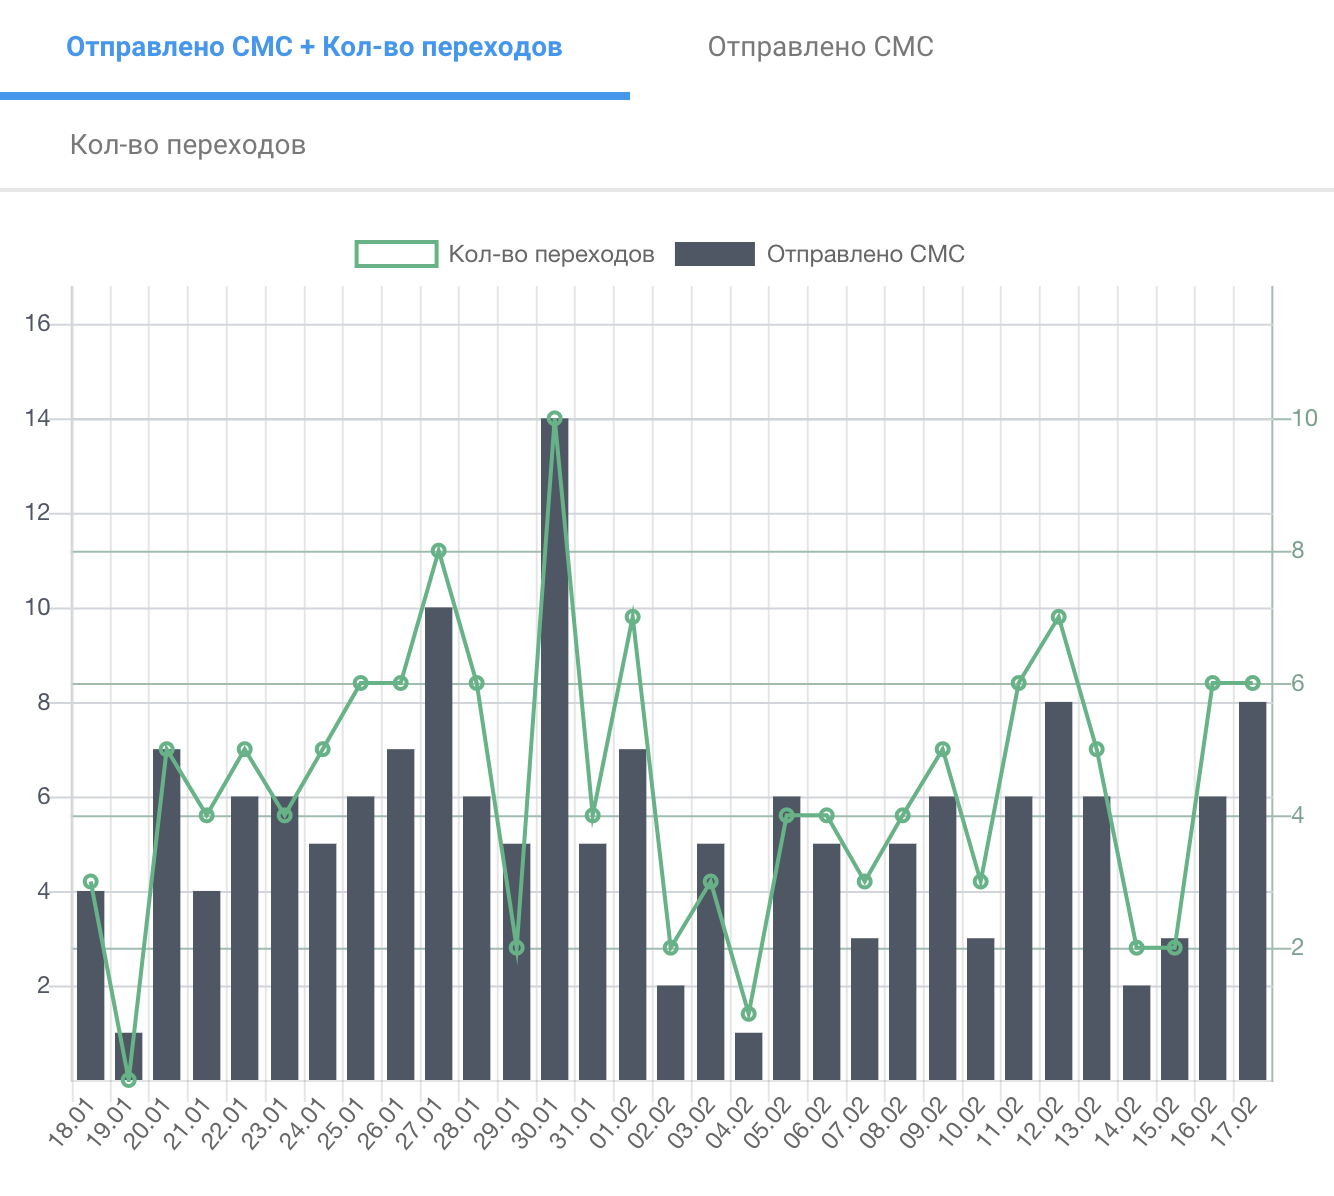
Task: Click the green legend box outline
Action: 397,254
